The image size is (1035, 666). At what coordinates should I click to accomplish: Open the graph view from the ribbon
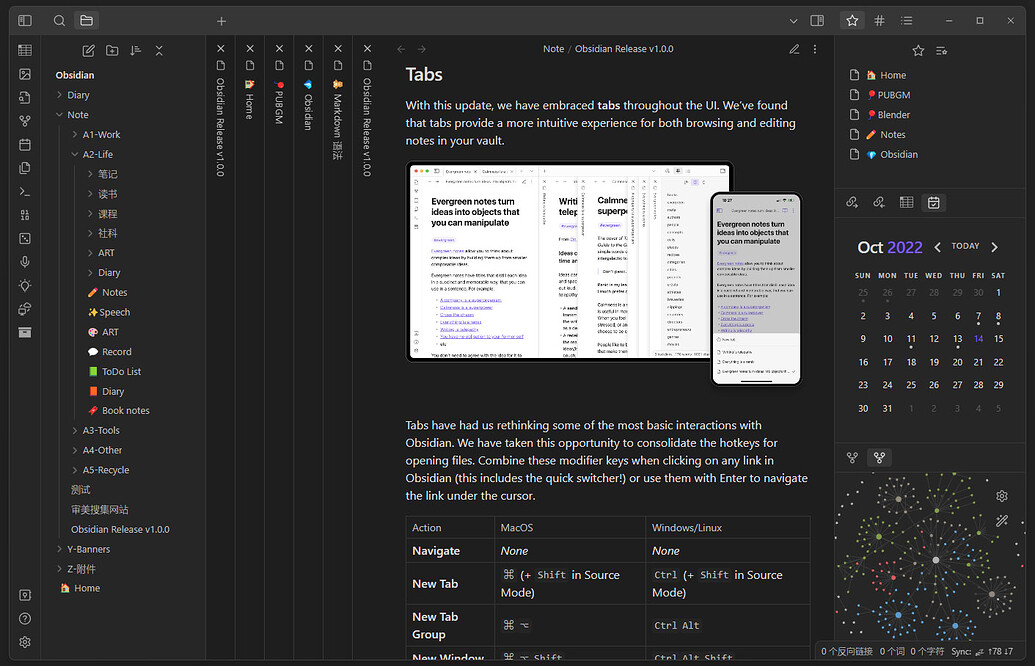click(x=25, y=120)
